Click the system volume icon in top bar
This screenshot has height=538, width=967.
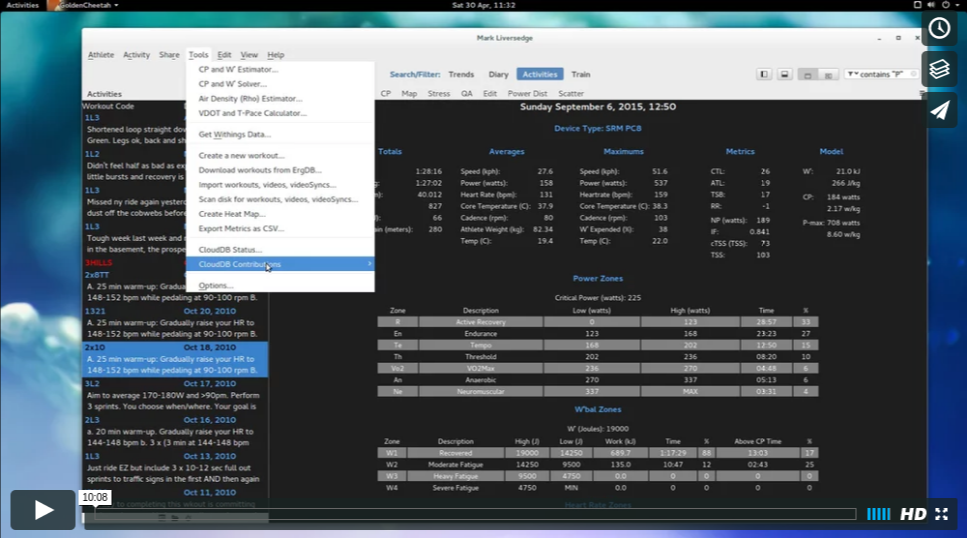pos(931,5)
